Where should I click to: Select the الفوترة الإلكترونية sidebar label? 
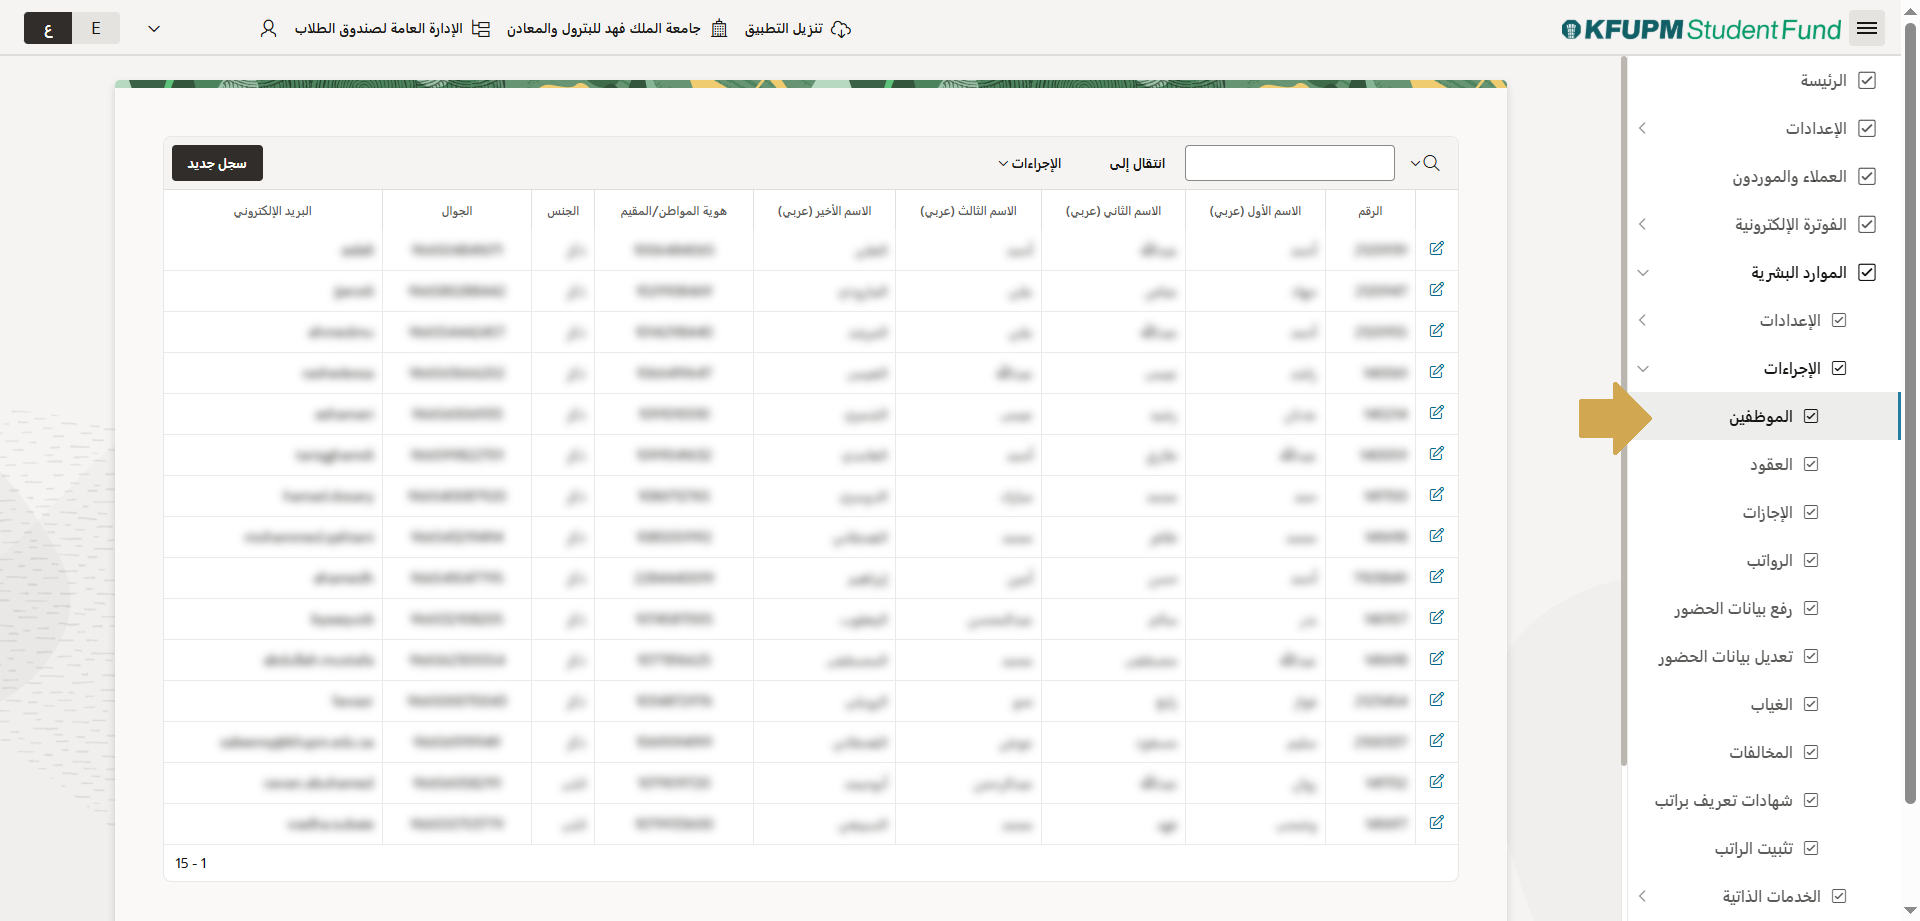coord(1791,224)
